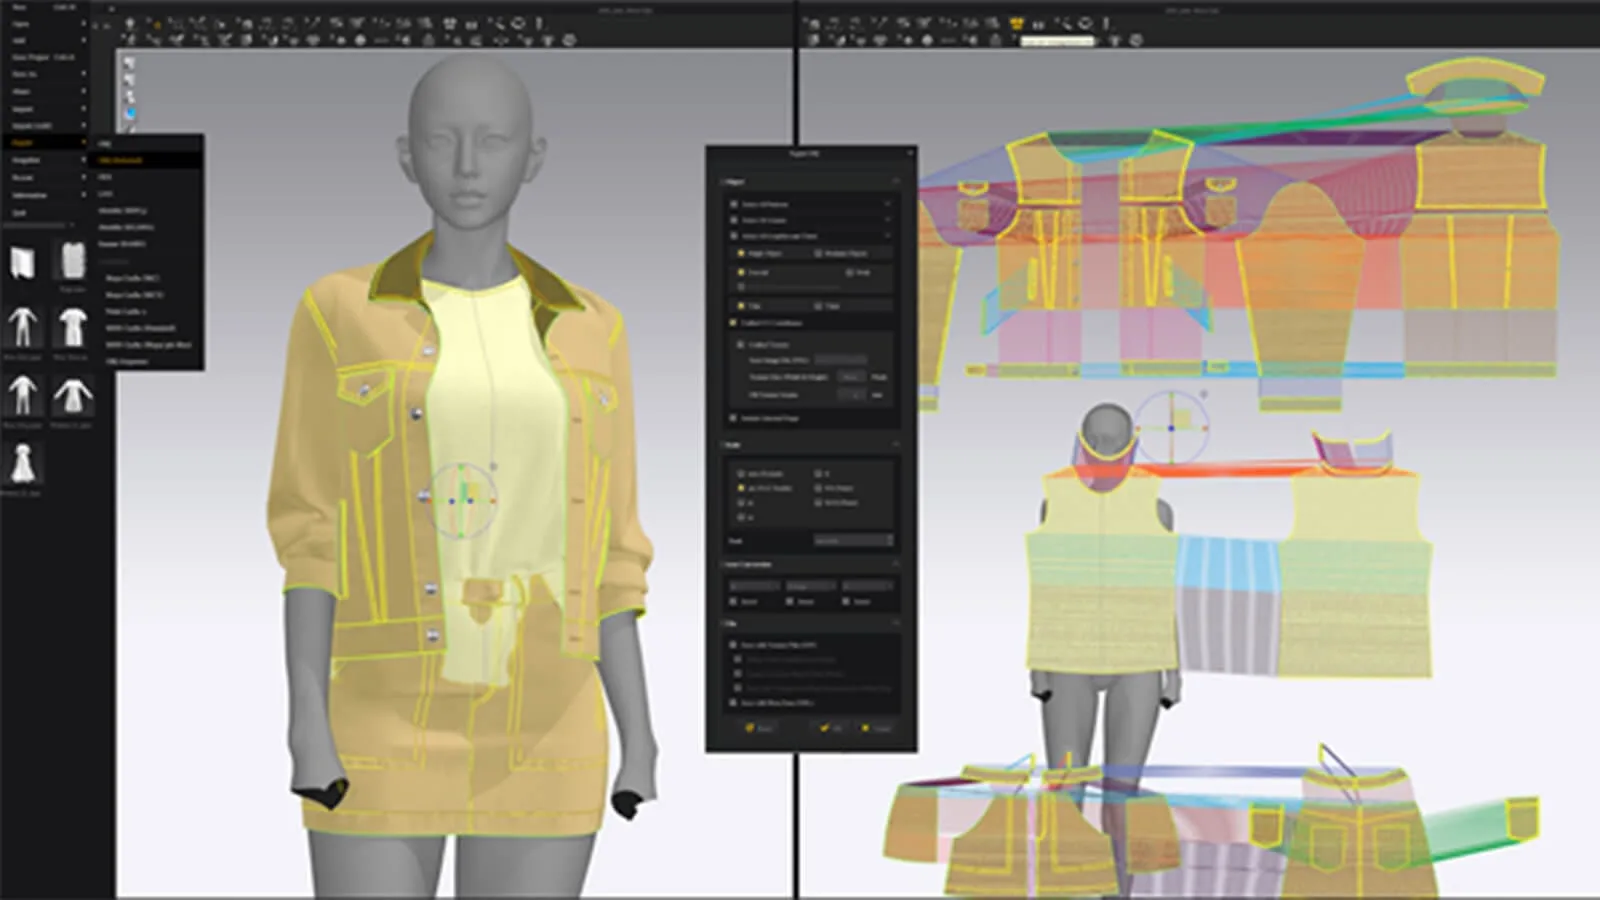This screenshot has width=1600, height=900.
Task: Click the circular lens icon near the 2D toolbar's right end
Action: coord(1085,22)
